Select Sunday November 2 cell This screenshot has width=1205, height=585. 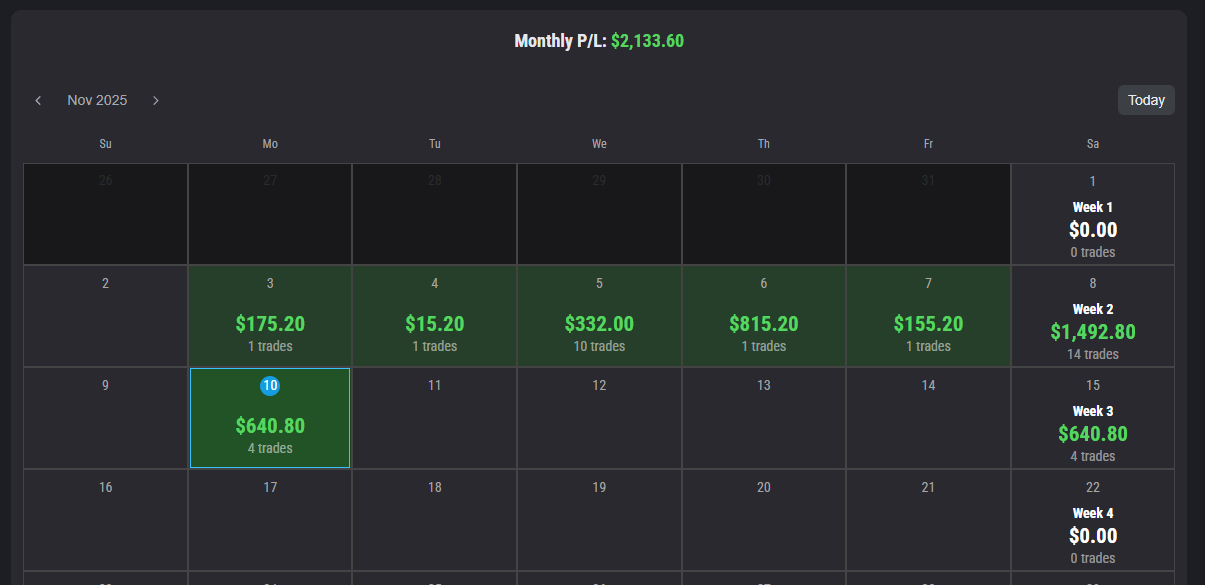[105, 316]
